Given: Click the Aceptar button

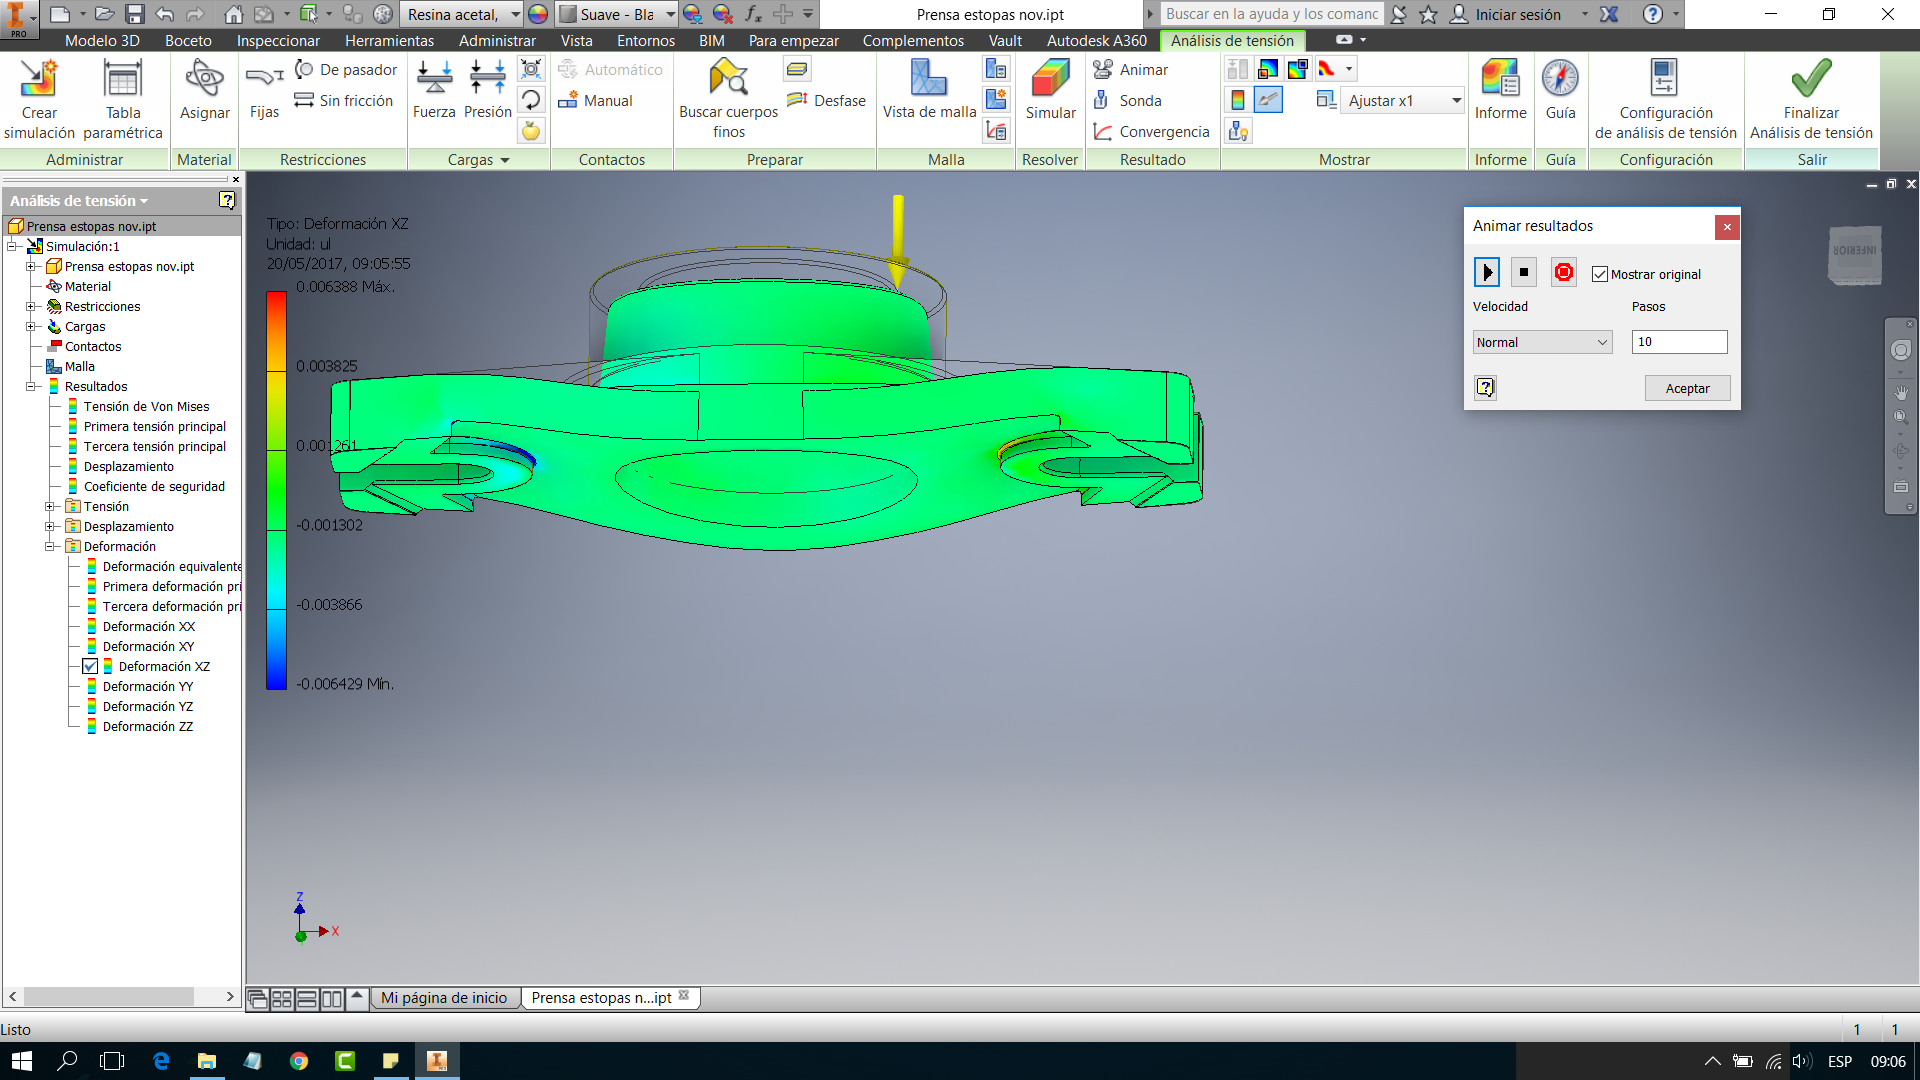Looking at the screenshot, I should (1687, 389).
